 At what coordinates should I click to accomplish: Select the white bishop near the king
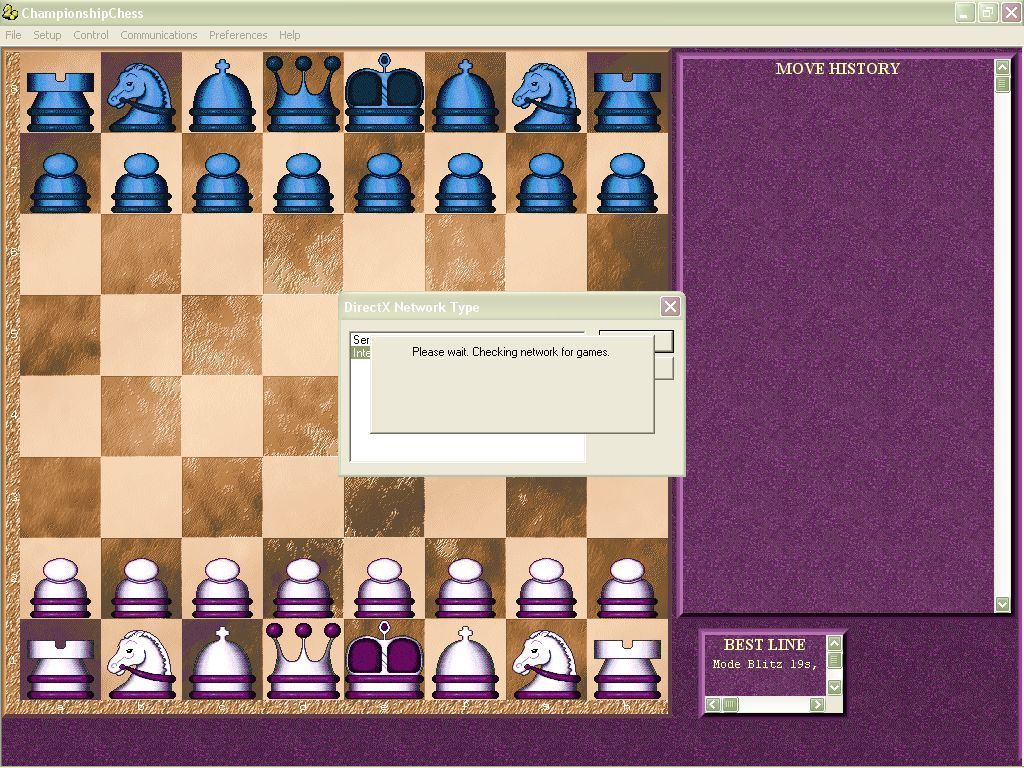(465, 665)
